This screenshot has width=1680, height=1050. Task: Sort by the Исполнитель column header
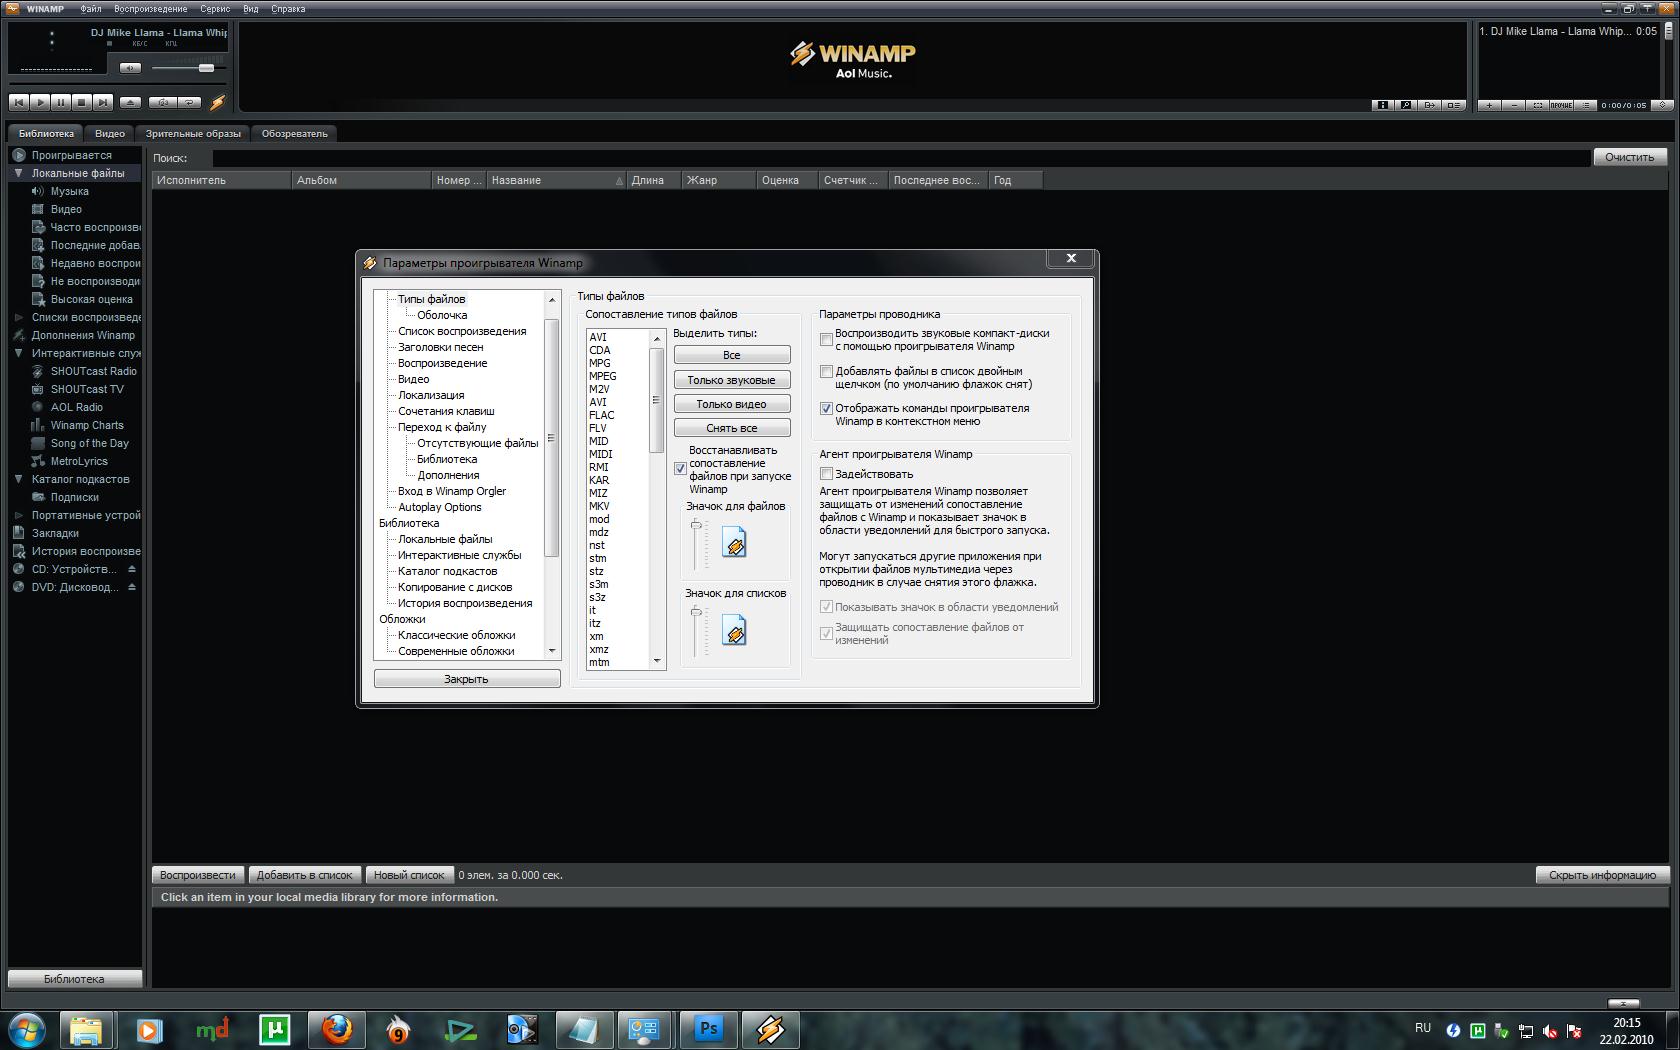click(221, 180)
